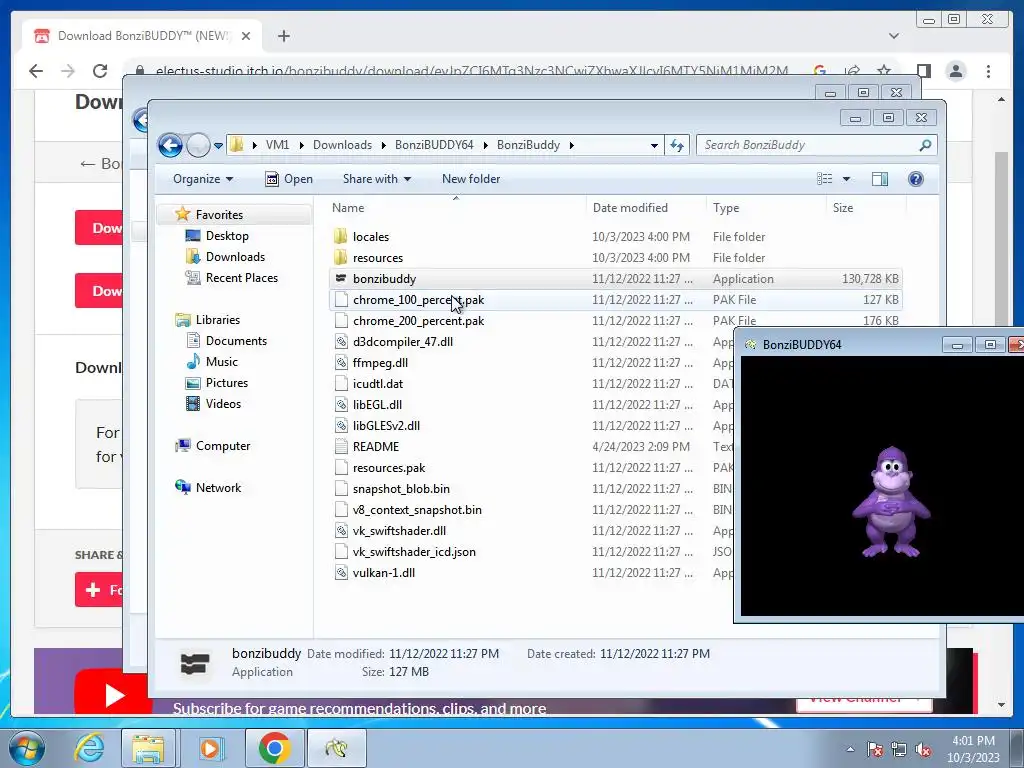The image size is (1024, 768).
Task: Expand address bar previous locations dropdown
Action: tap(654, 145)
